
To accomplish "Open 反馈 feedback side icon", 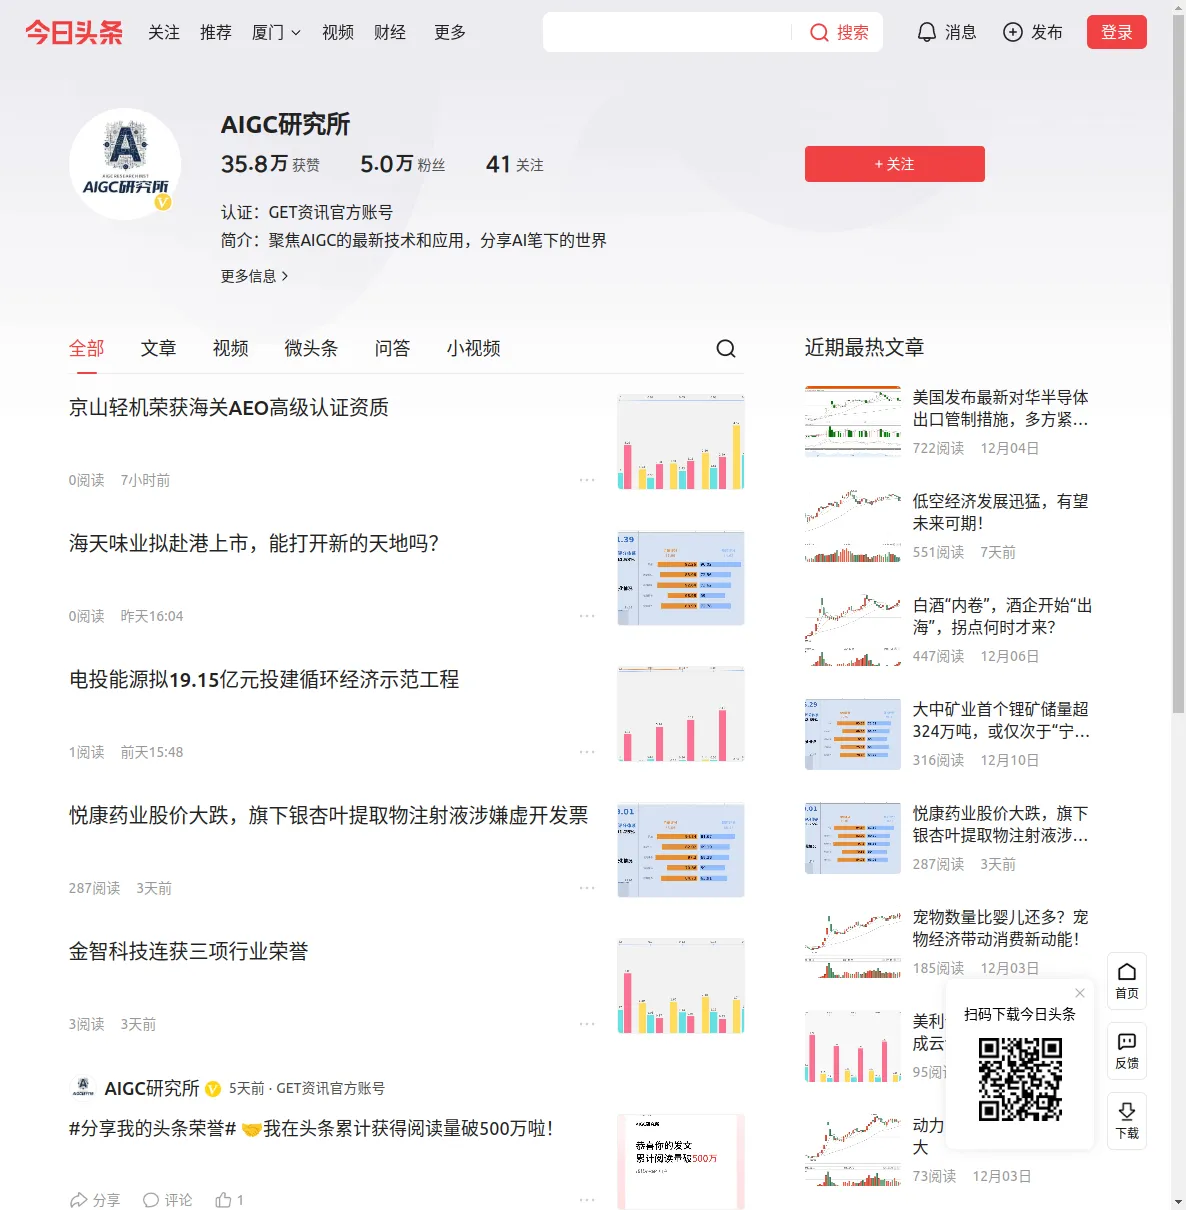I will (1127, 1050).
